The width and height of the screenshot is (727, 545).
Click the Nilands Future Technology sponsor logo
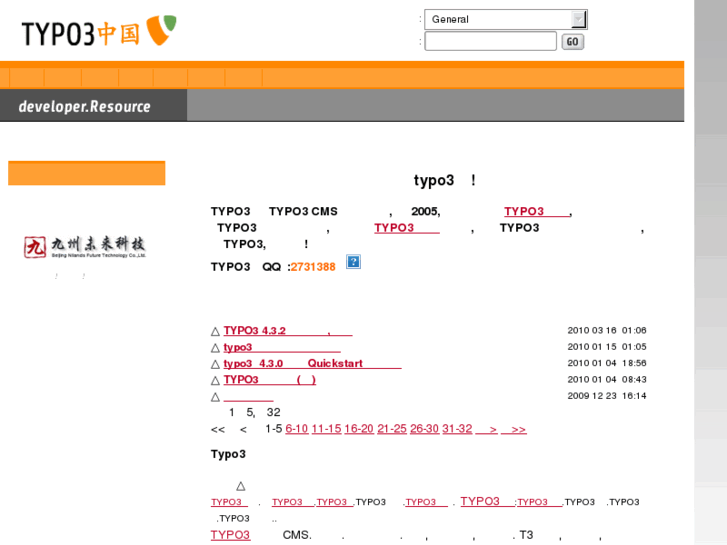point(85,247)
